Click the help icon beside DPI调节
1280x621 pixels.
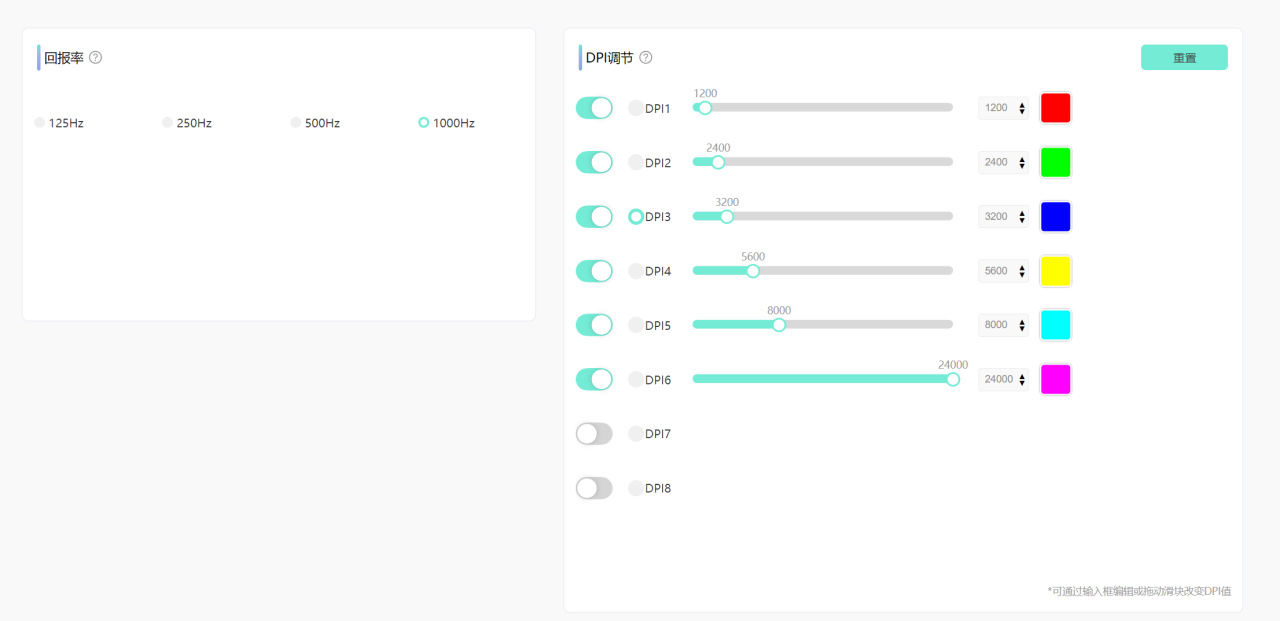pyautogui.click(x=646, y=57)
